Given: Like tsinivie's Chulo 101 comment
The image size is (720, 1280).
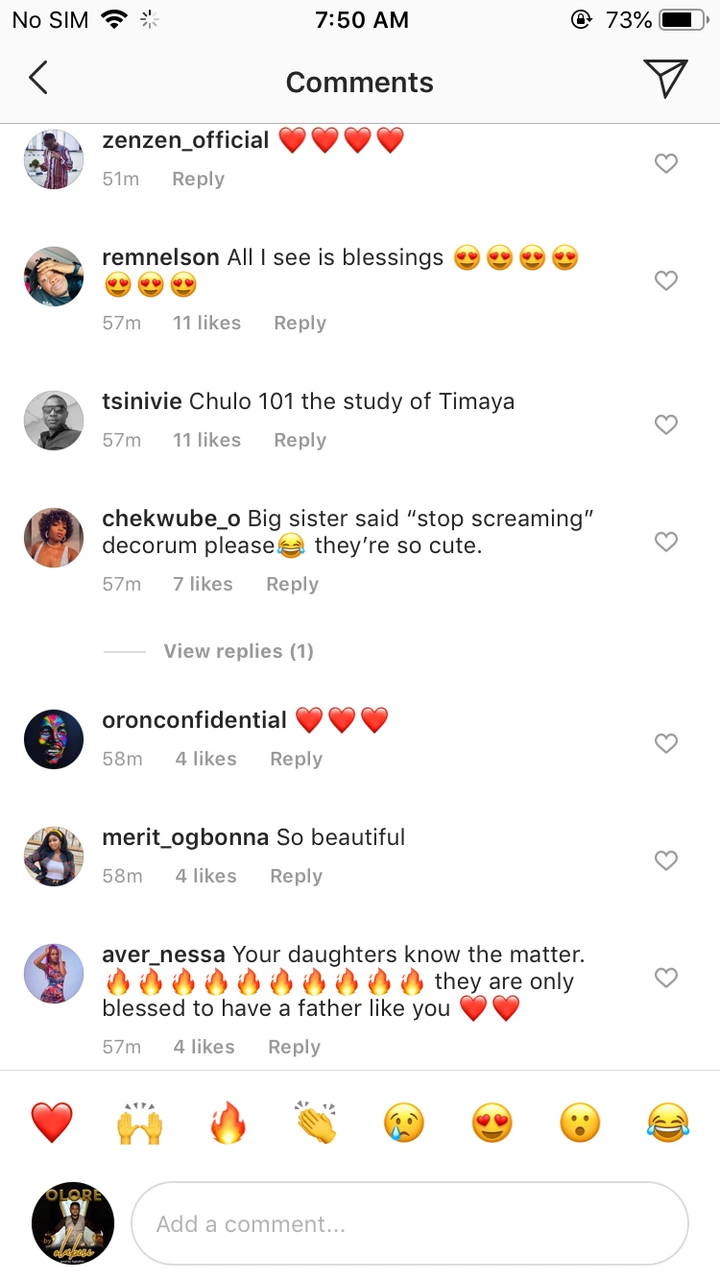Looking at the screenshot, I should [x=666, y=425].
